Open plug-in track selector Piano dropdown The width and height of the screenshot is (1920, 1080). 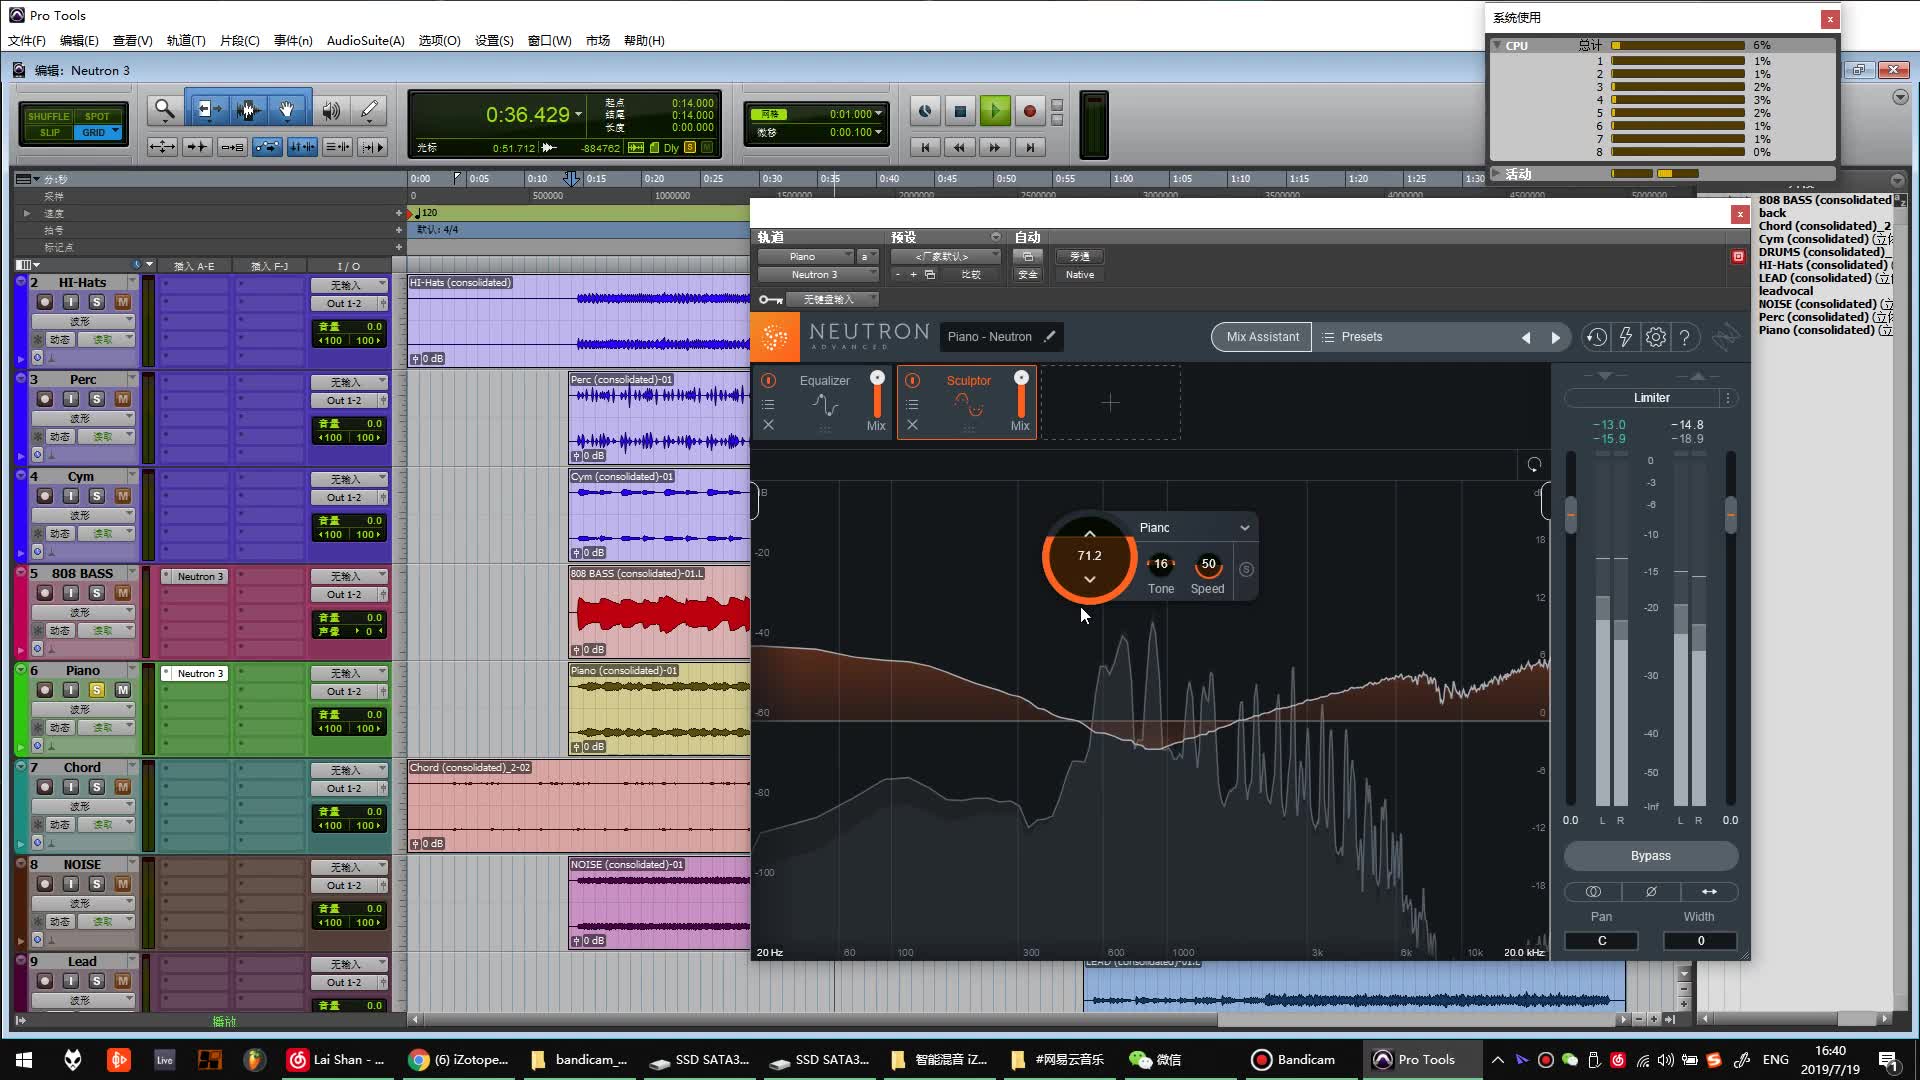click(805, 257)
